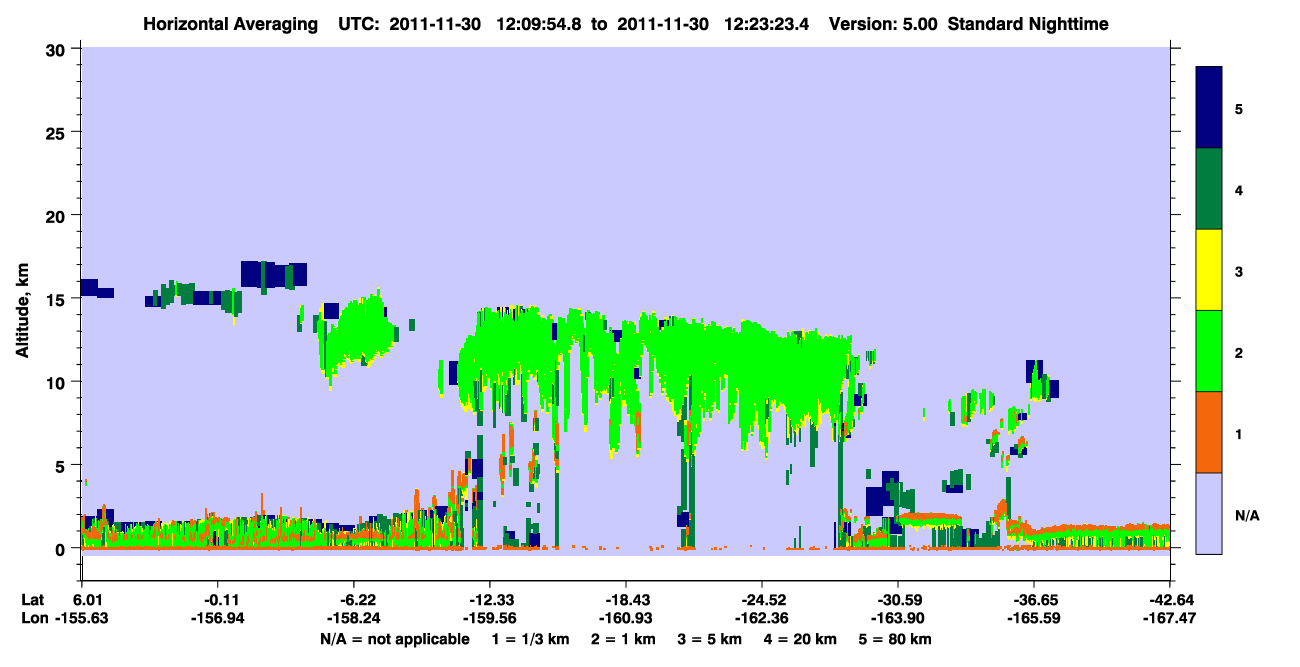Viewport: 1300px width, 667px height.
Task: Click the yellow level 3 legend swatch
Action: tap(1209, 270)
